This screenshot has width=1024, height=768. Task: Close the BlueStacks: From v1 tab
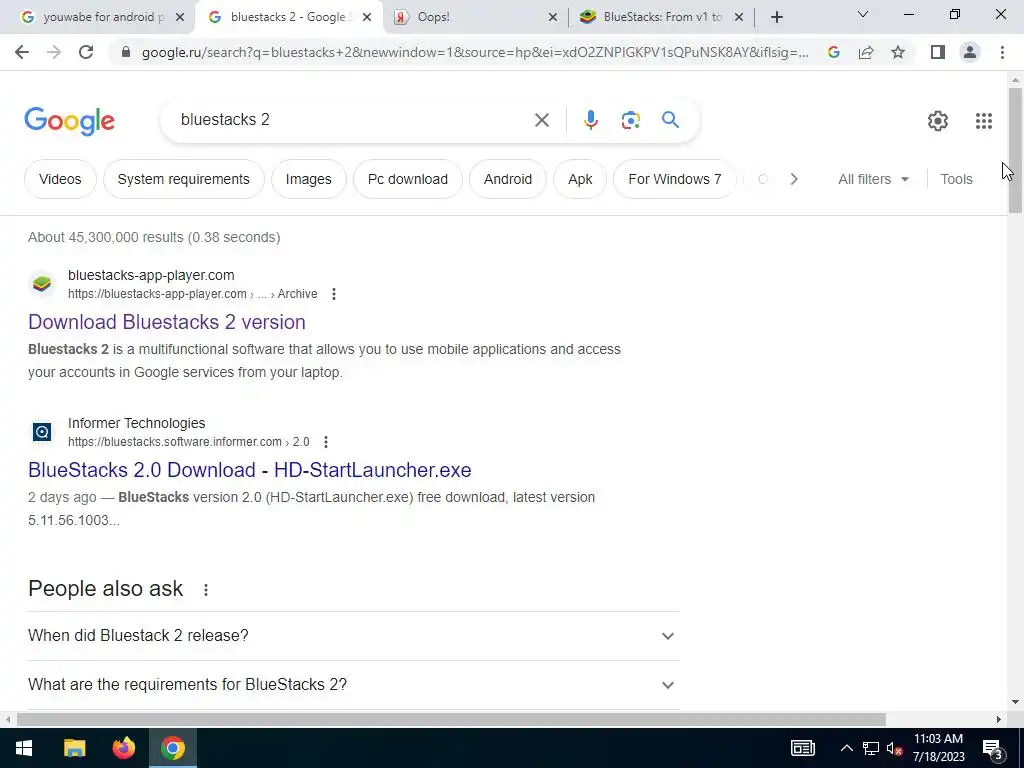(x=739, y=17)
